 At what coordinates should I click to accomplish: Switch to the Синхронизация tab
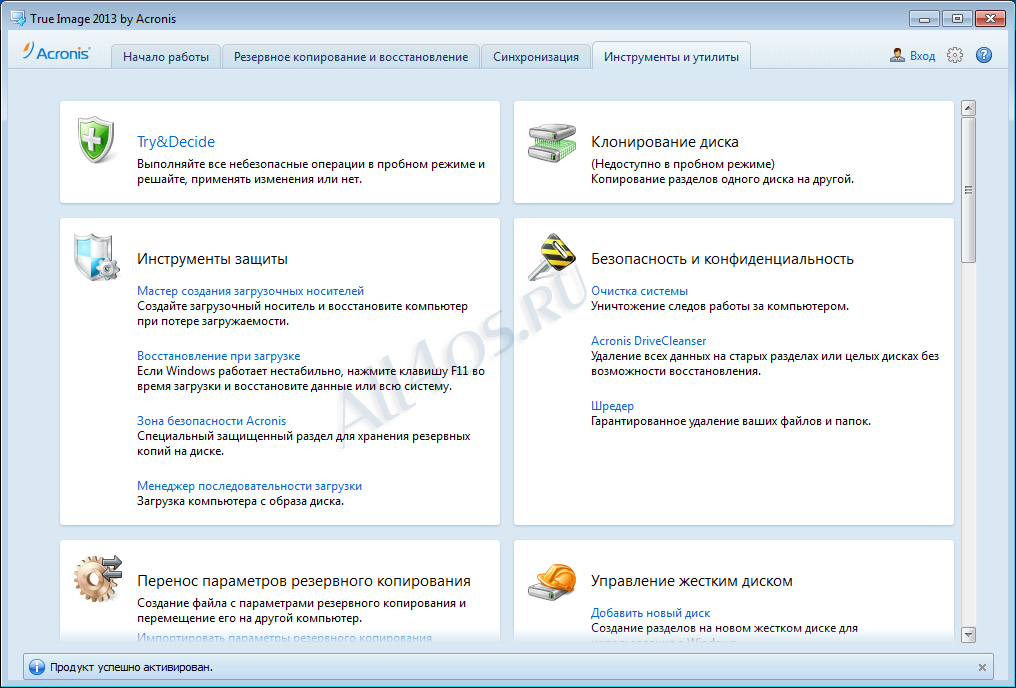click(x=536, y=57)
